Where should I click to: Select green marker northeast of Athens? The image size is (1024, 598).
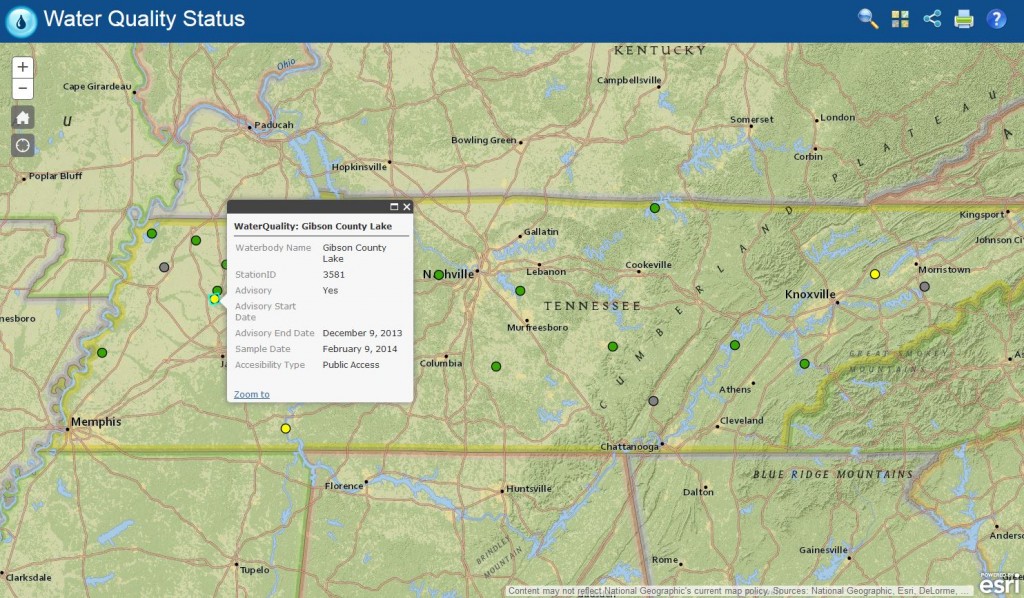(735, 345)
